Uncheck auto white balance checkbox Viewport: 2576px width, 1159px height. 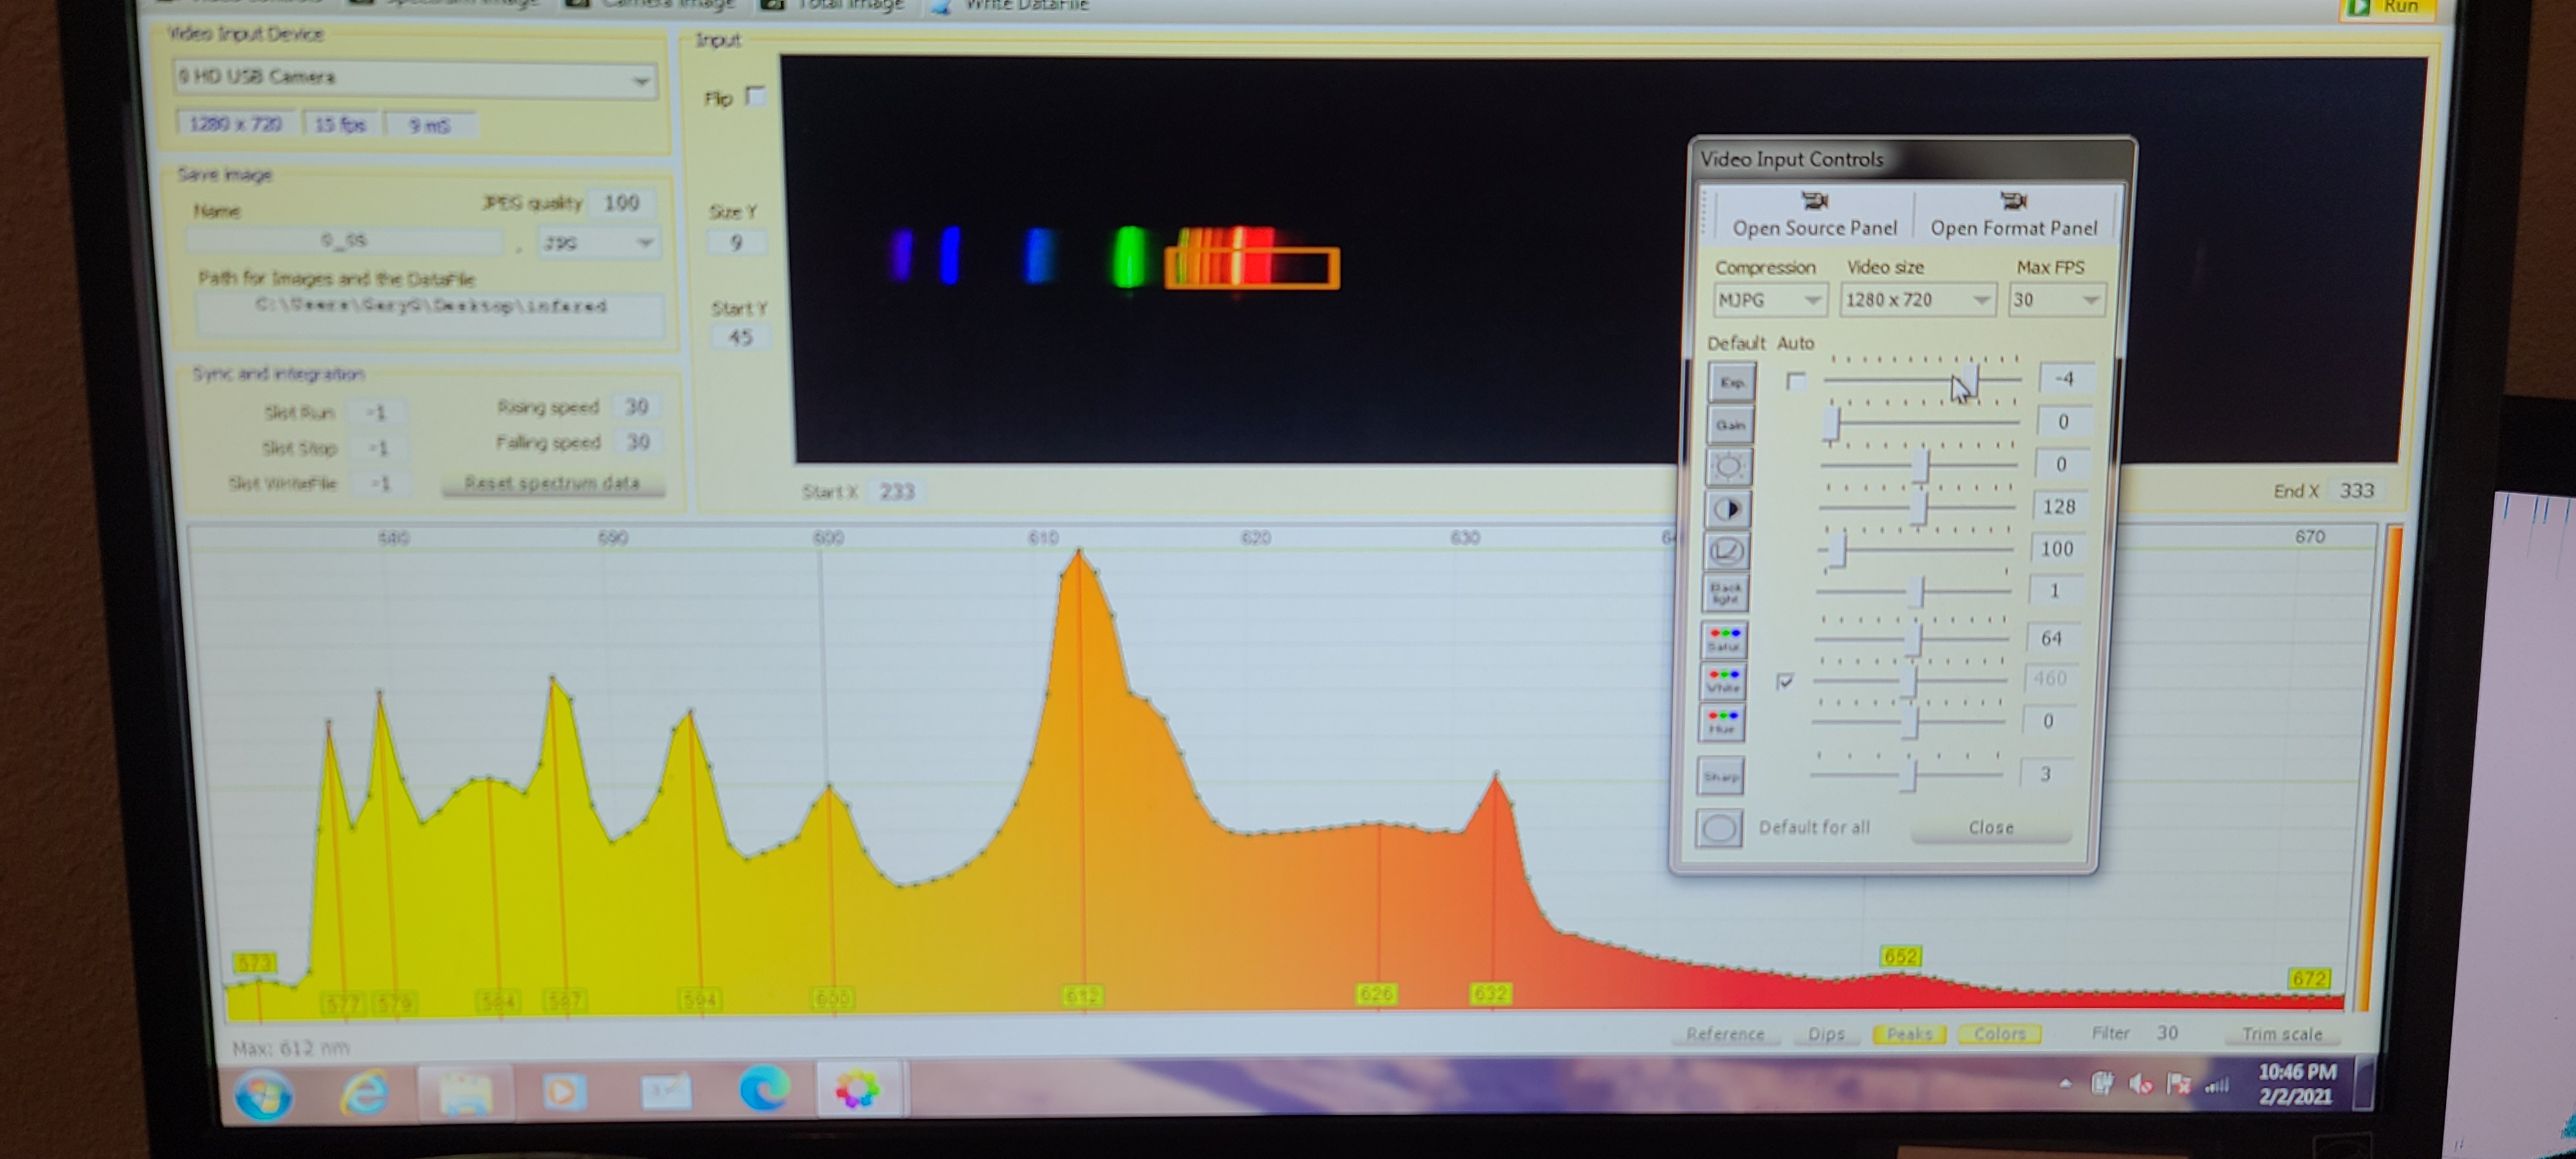coord(1785,681)
